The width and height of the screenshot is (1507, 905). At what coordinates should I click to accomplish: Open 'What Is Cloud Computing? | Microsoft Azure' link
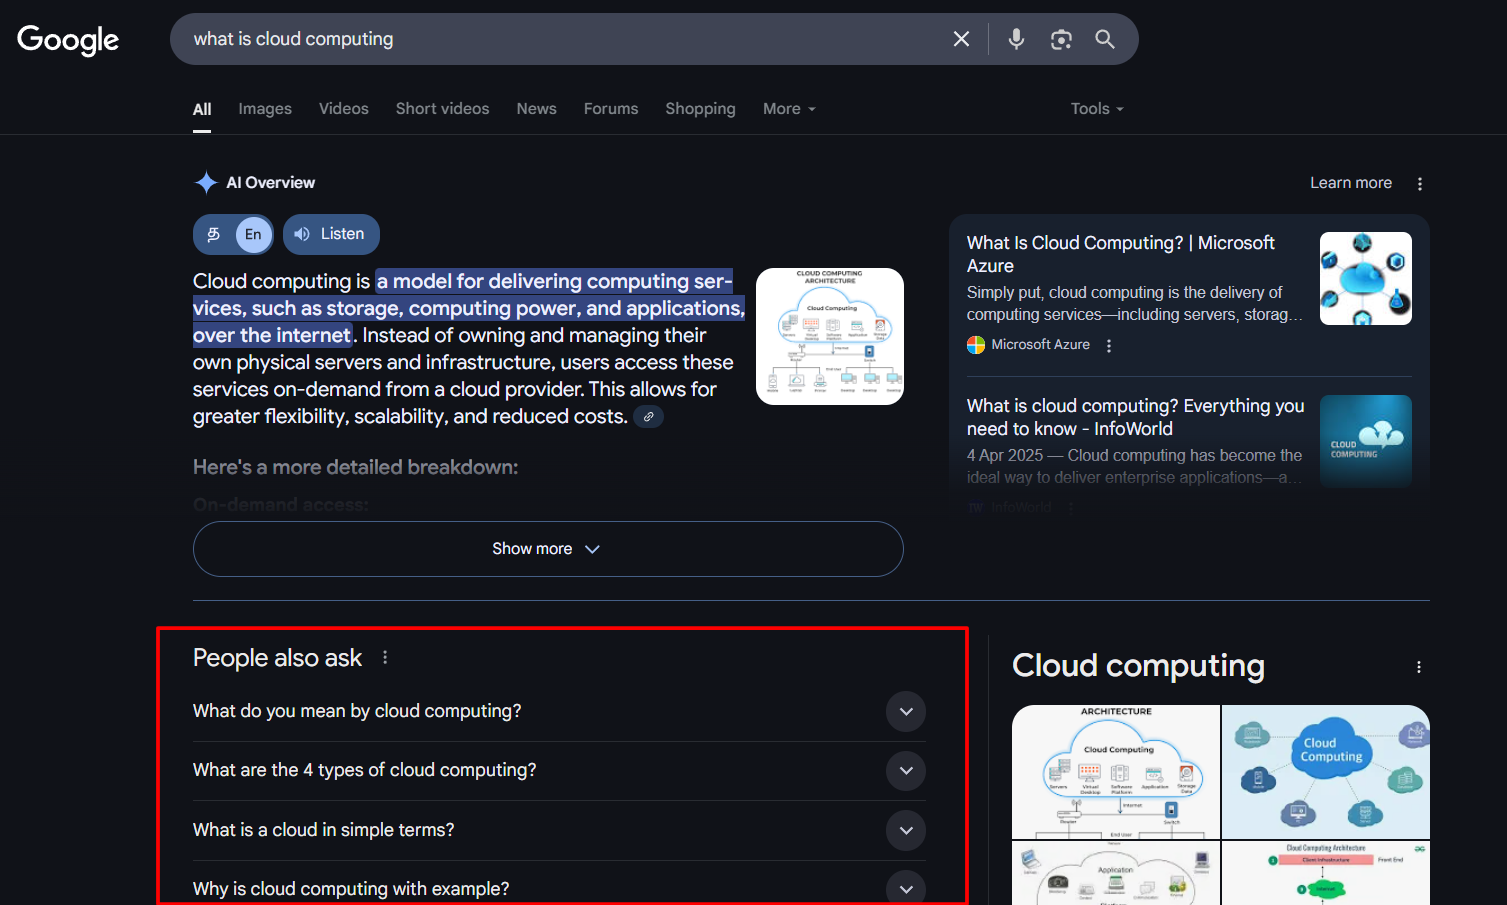[1120, 254]
